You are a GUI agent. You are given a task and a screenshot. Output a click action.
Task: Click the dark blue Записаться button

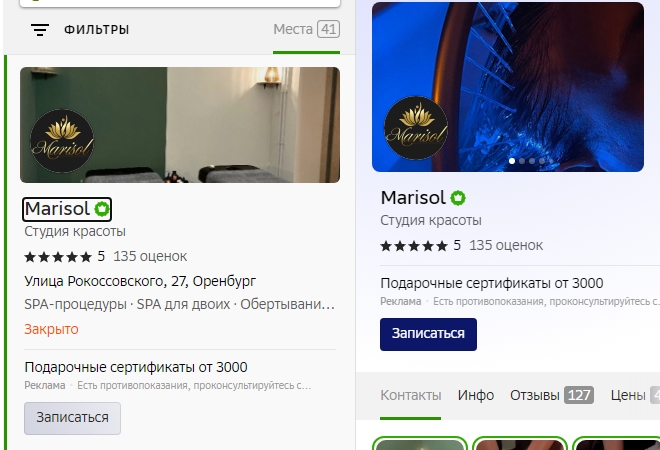coord(428,334)
